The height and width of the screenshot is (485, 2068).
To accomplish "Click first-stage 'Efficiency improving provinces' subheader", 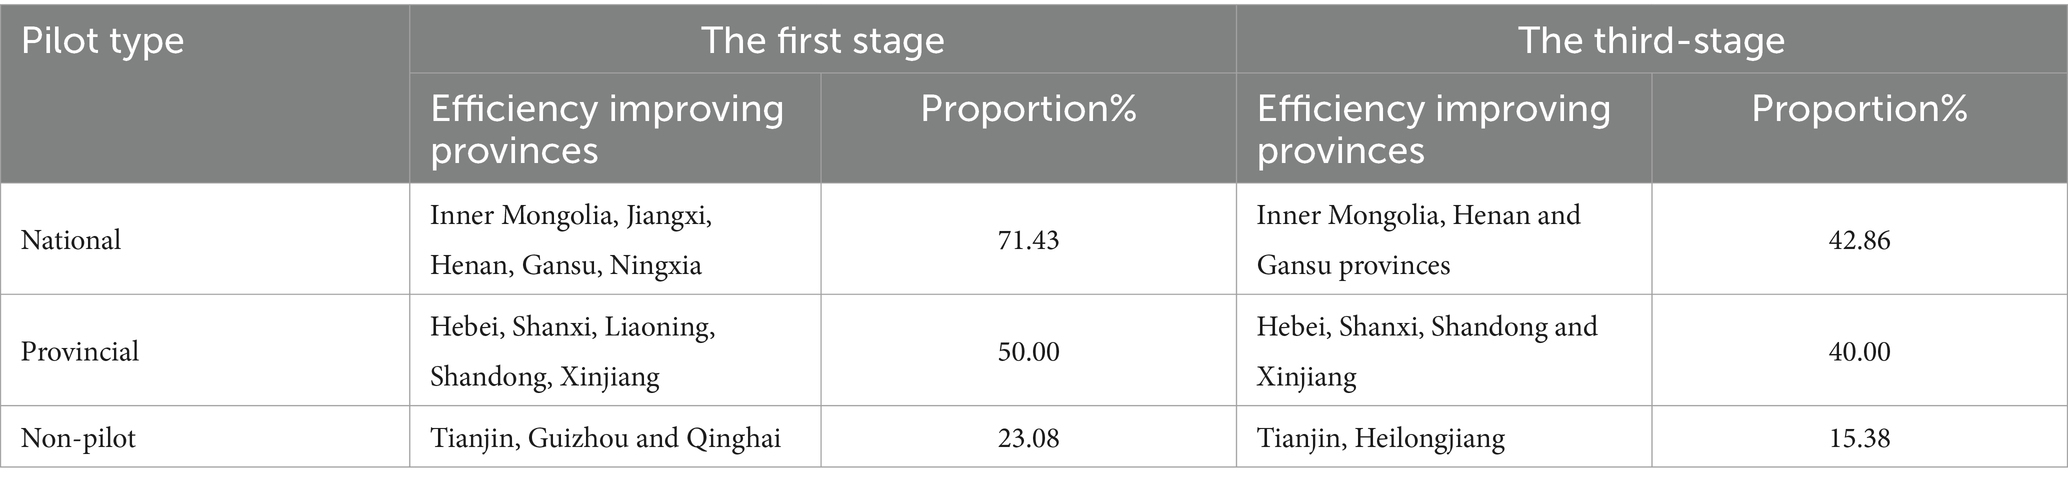I will coord(607,129).
